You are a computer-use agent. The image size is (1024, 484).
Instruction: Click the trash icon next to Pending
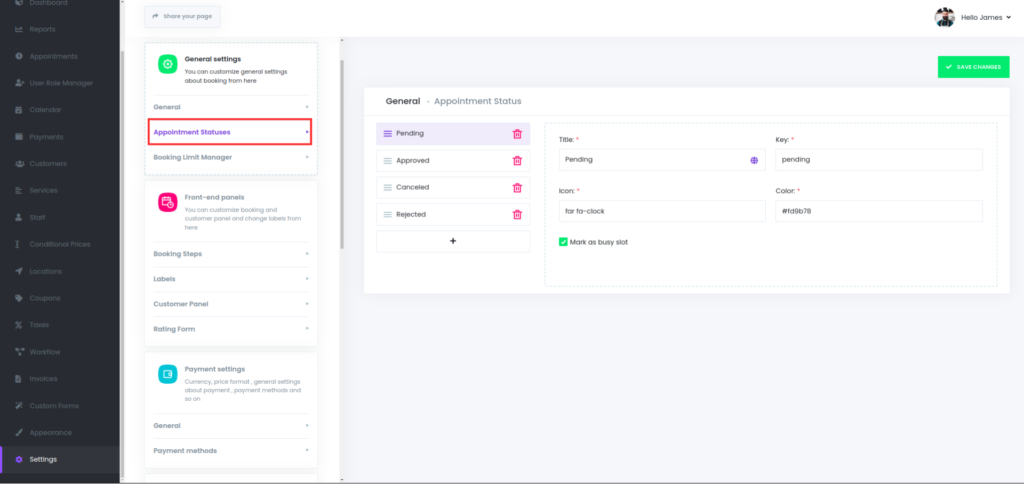(x=517, y=134)
